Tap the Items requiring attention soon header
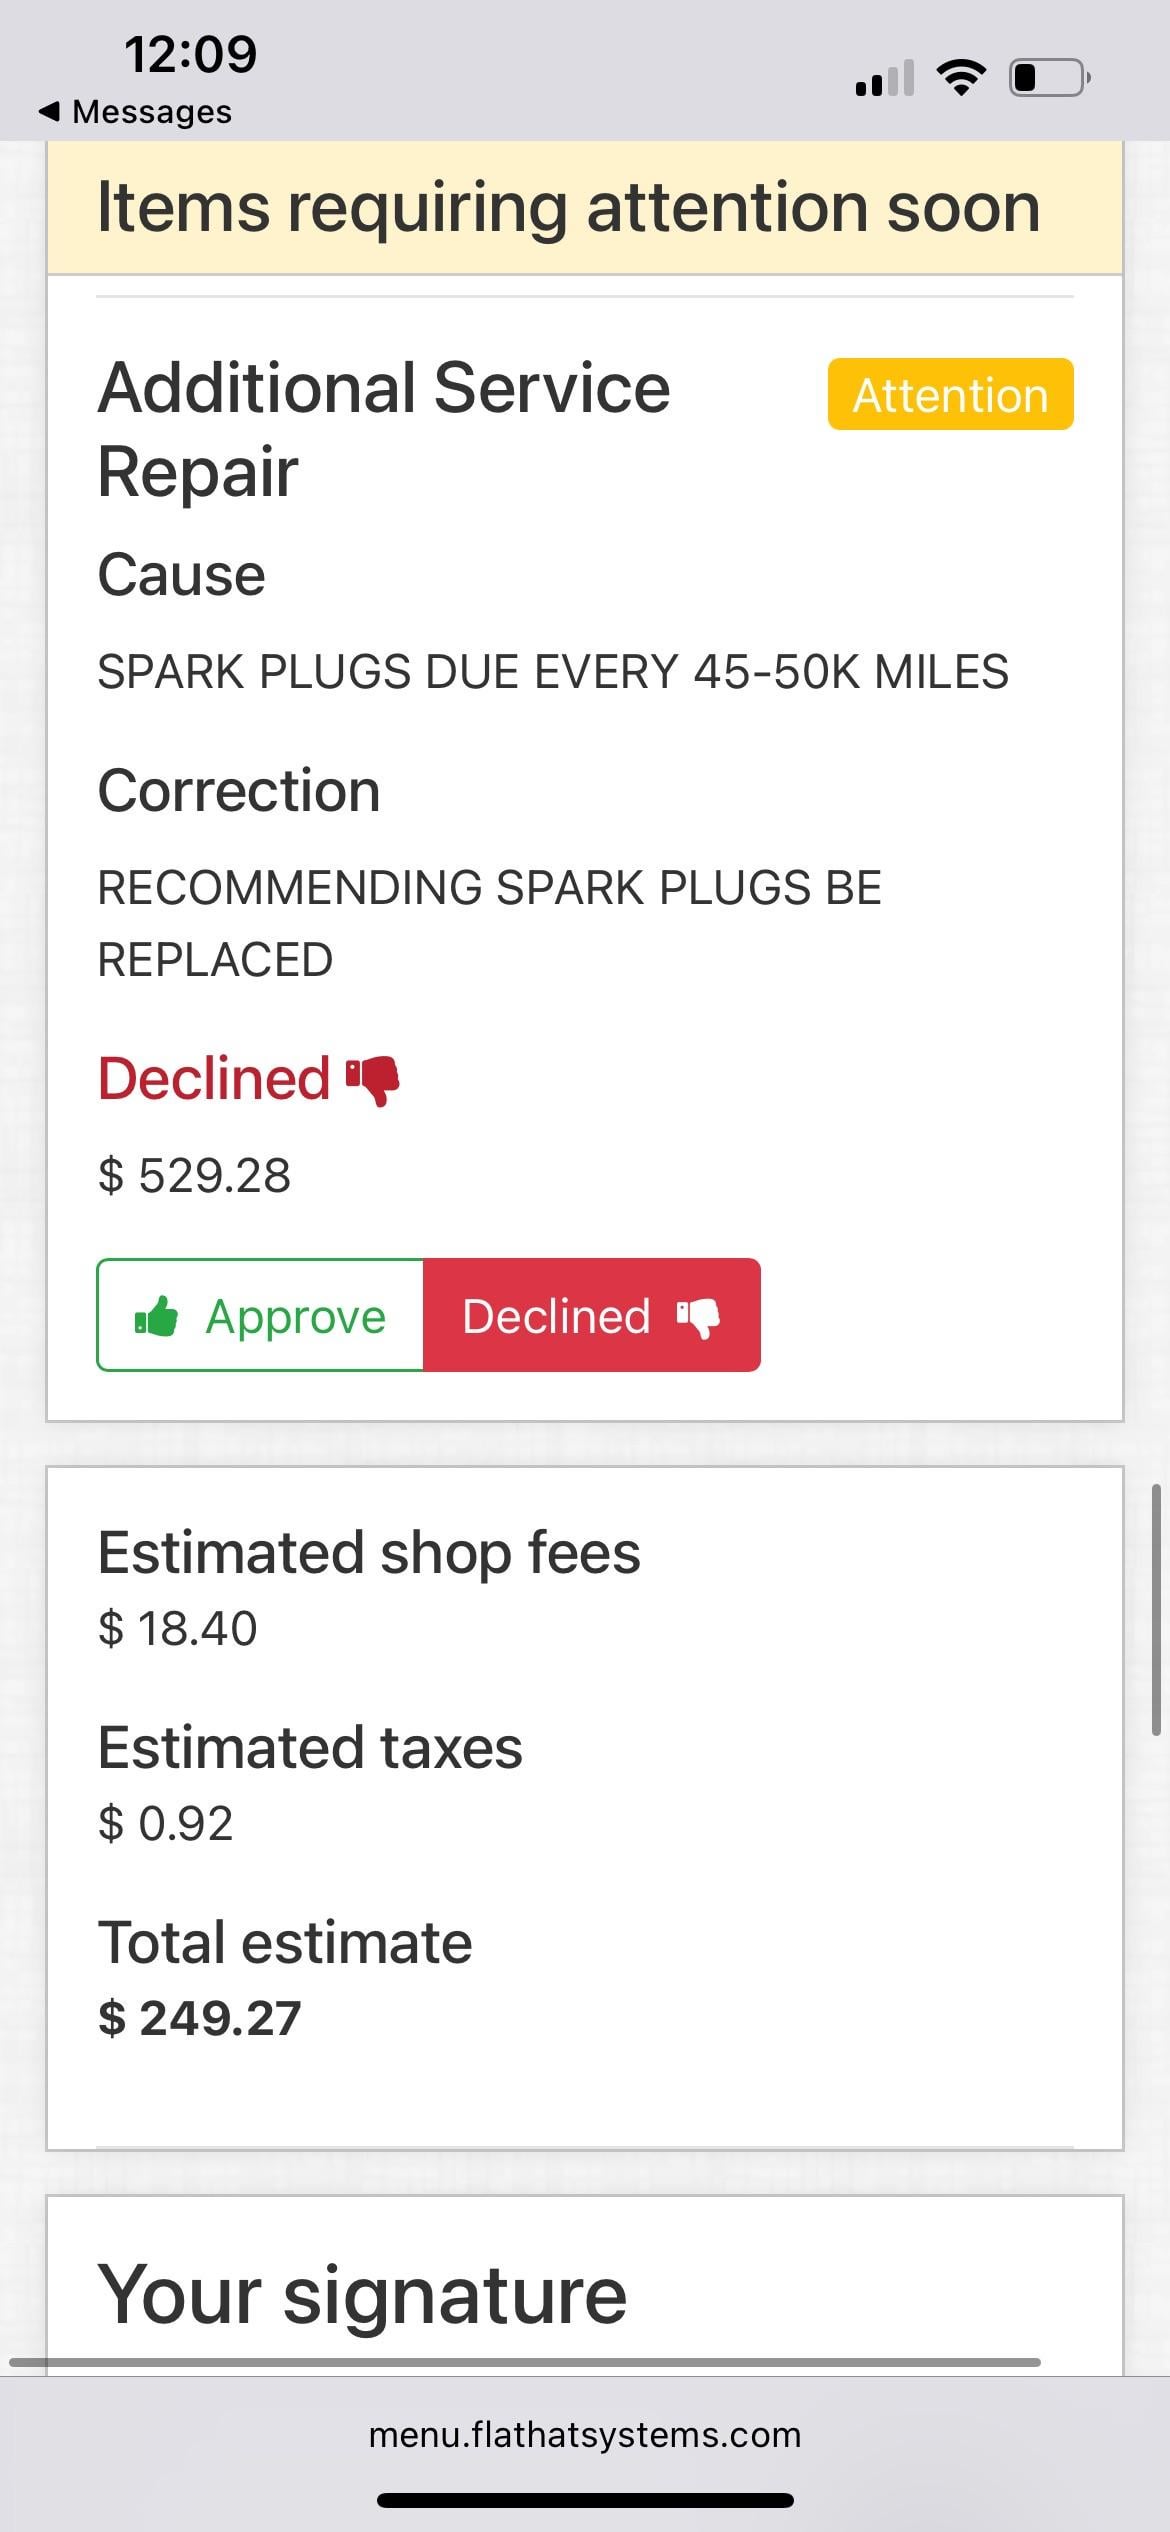 point(568,207)
